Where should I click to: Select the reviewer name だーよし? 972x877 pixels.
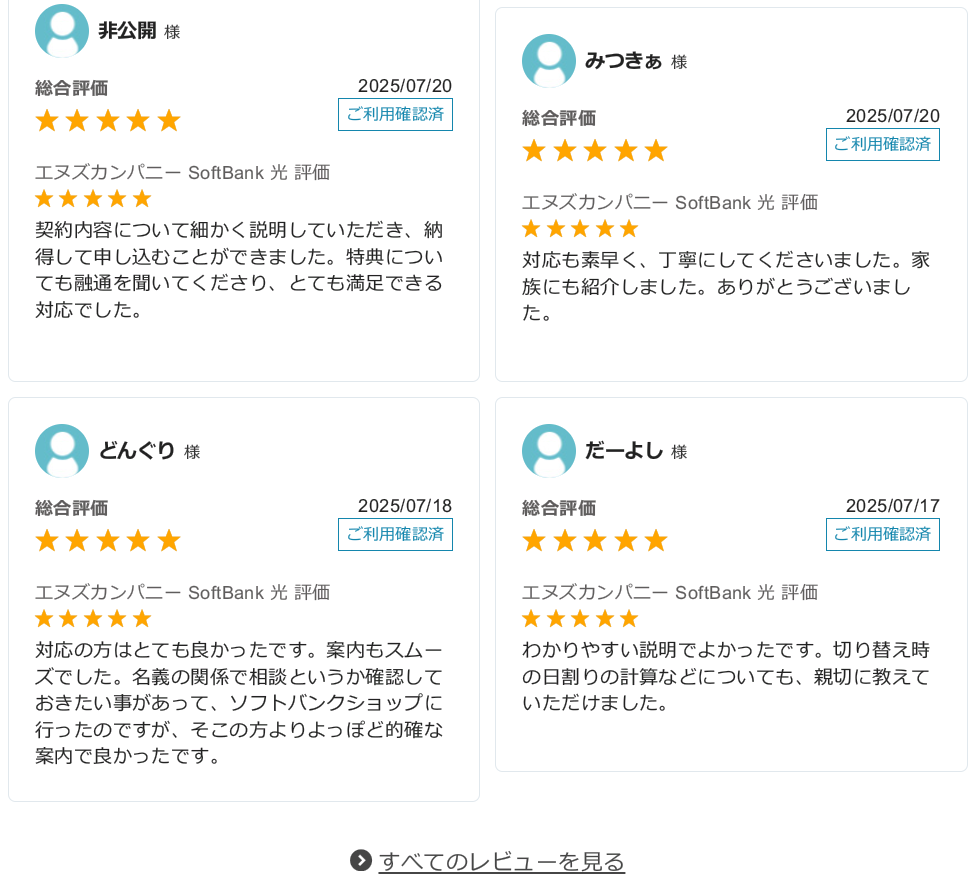pos(624,451)
